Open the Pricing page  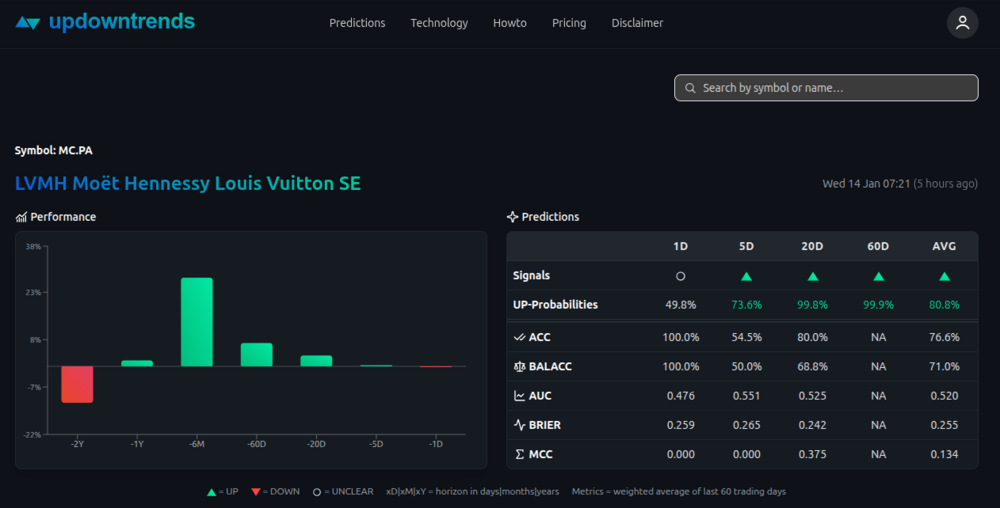coord(569,23)
